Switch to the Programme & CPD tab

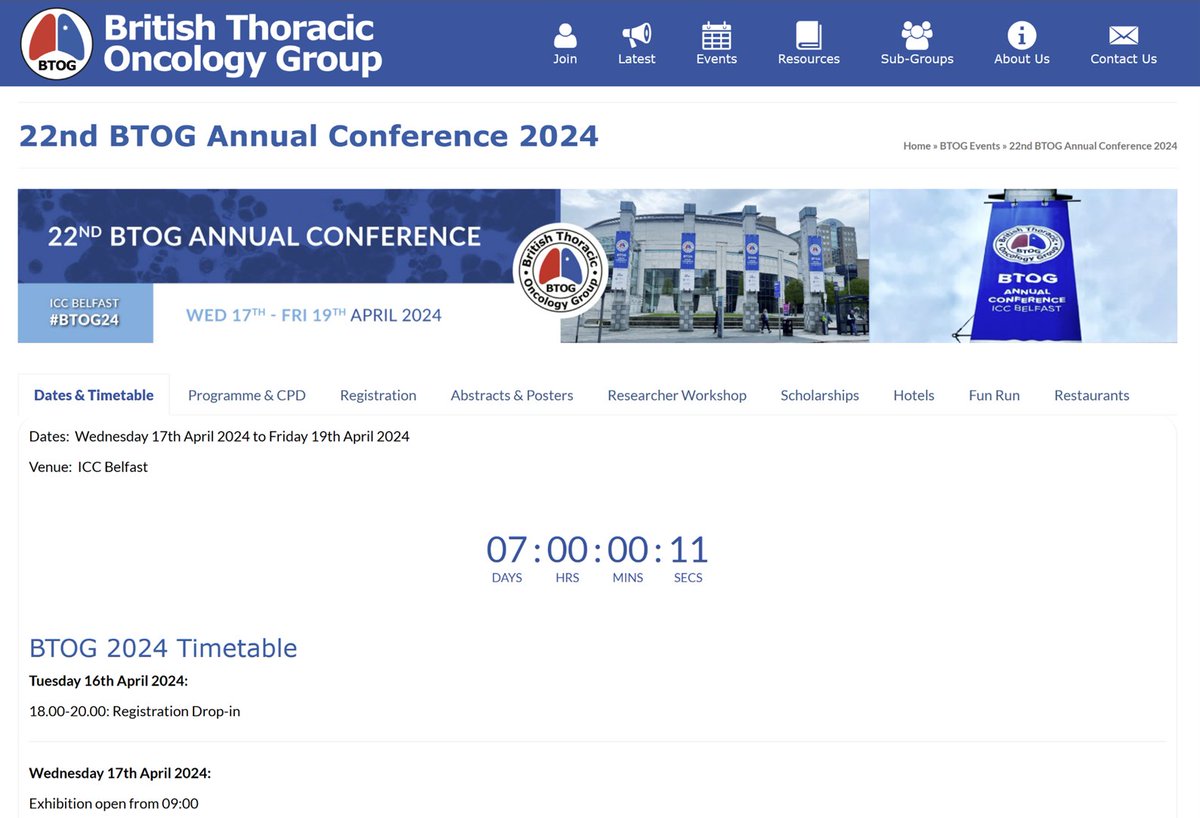click(247, 395)
